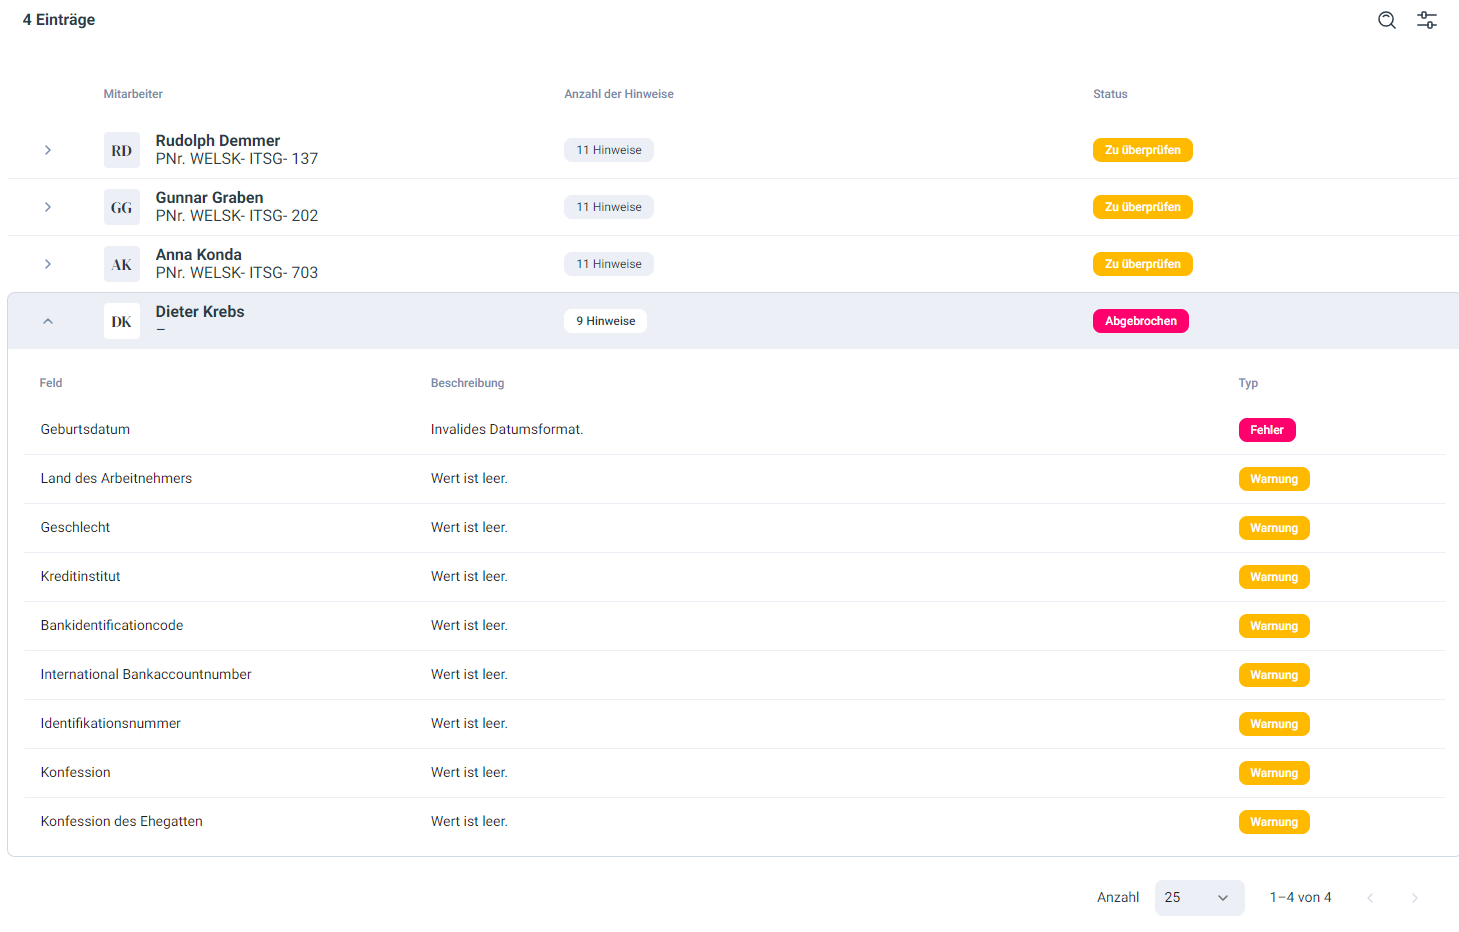
Task: Go to previous page arrow
Action: click(1370, 898)
